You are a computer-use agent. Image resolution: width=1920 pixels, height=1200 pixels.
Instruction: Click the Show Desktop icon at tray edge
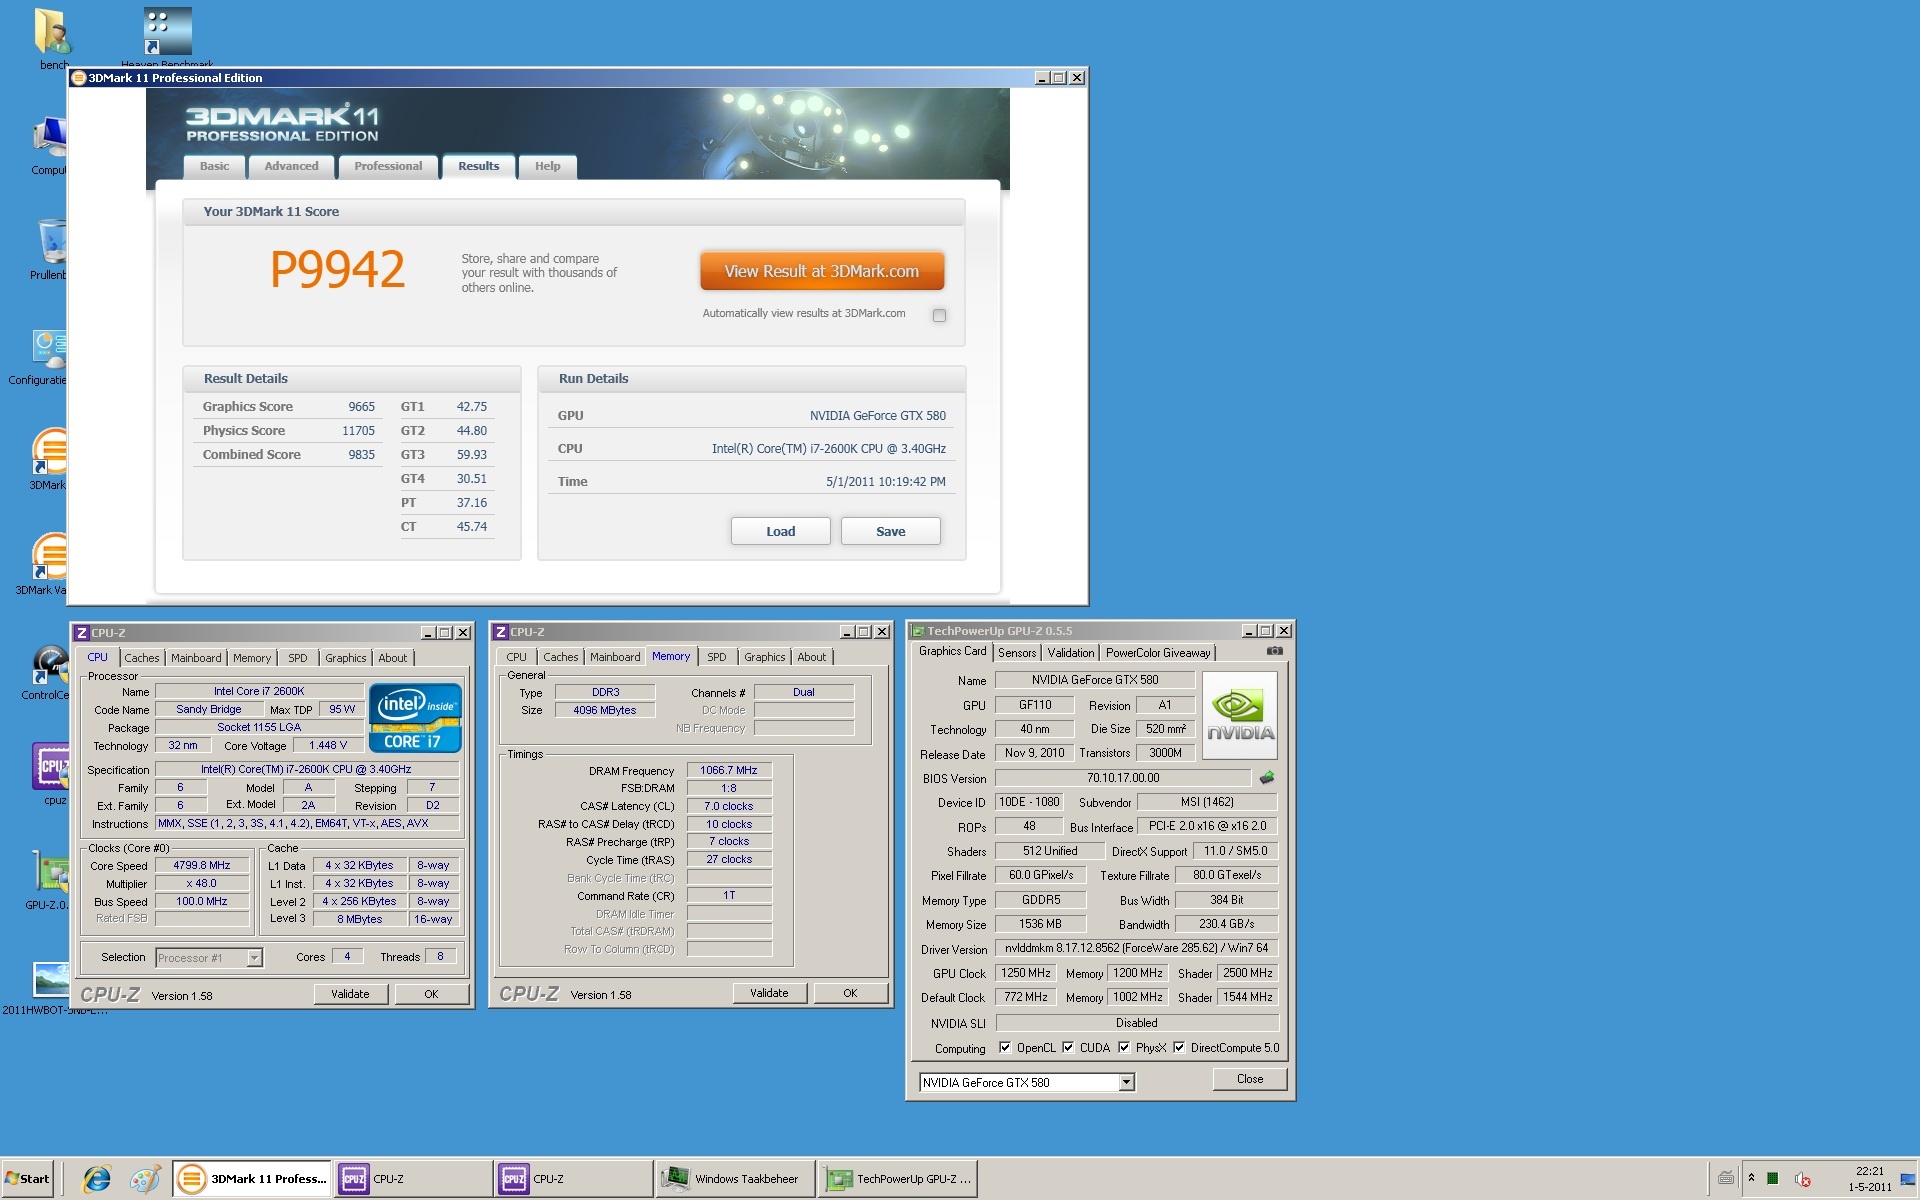pos(1908,1179)
